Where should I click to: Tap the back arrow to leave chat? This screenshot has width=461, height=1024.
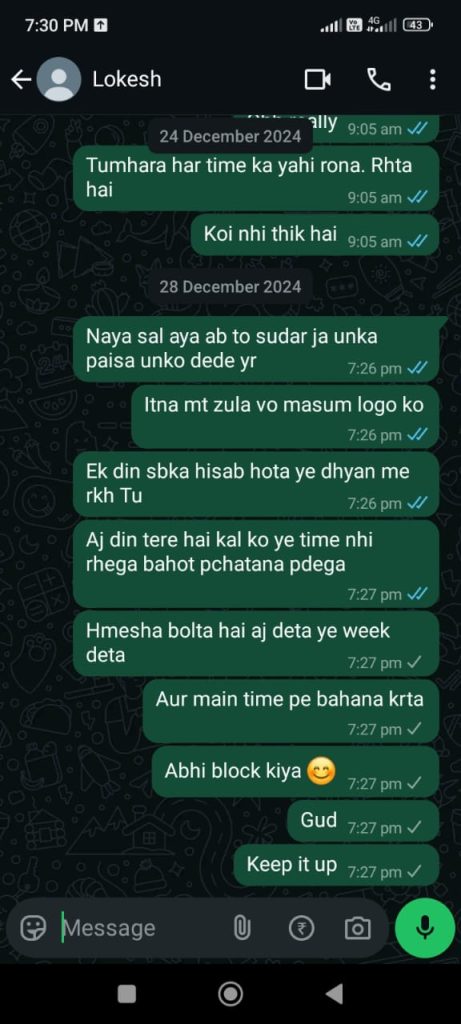[x=21, y=80]
